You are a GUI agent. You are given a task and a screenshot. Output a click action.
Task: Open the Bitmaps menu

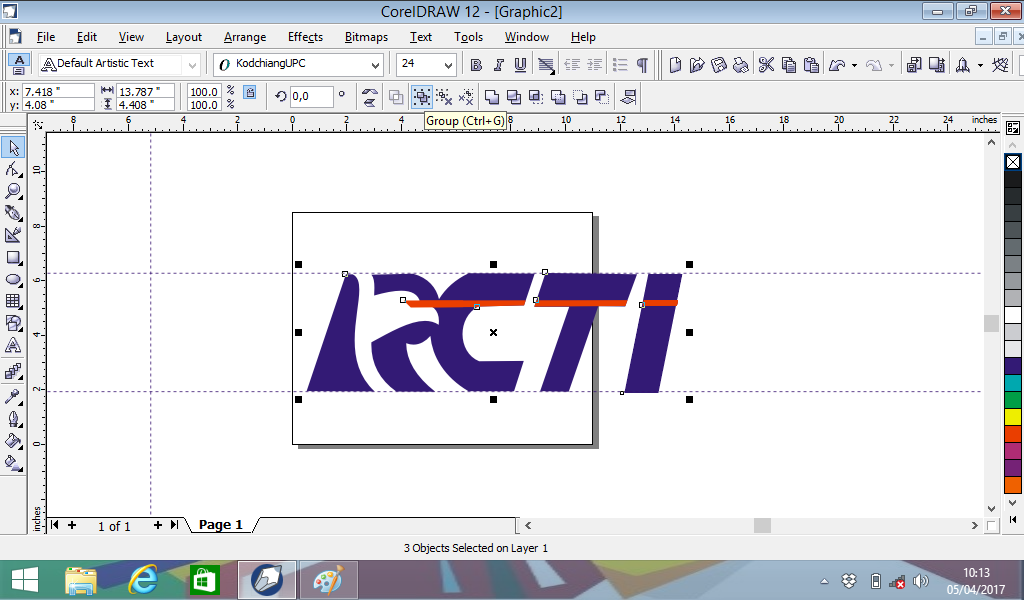point(365,37)
